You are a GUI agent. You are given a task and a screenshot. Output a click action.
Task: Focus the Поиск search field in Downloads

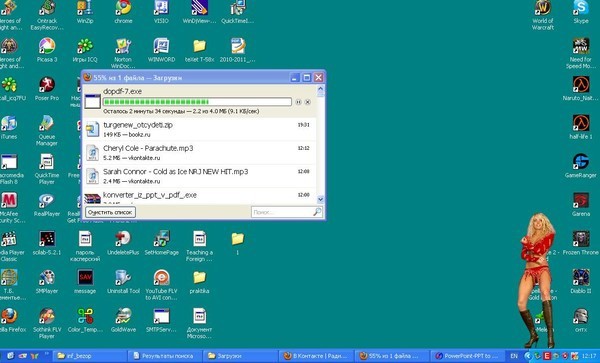pos(282,212)
